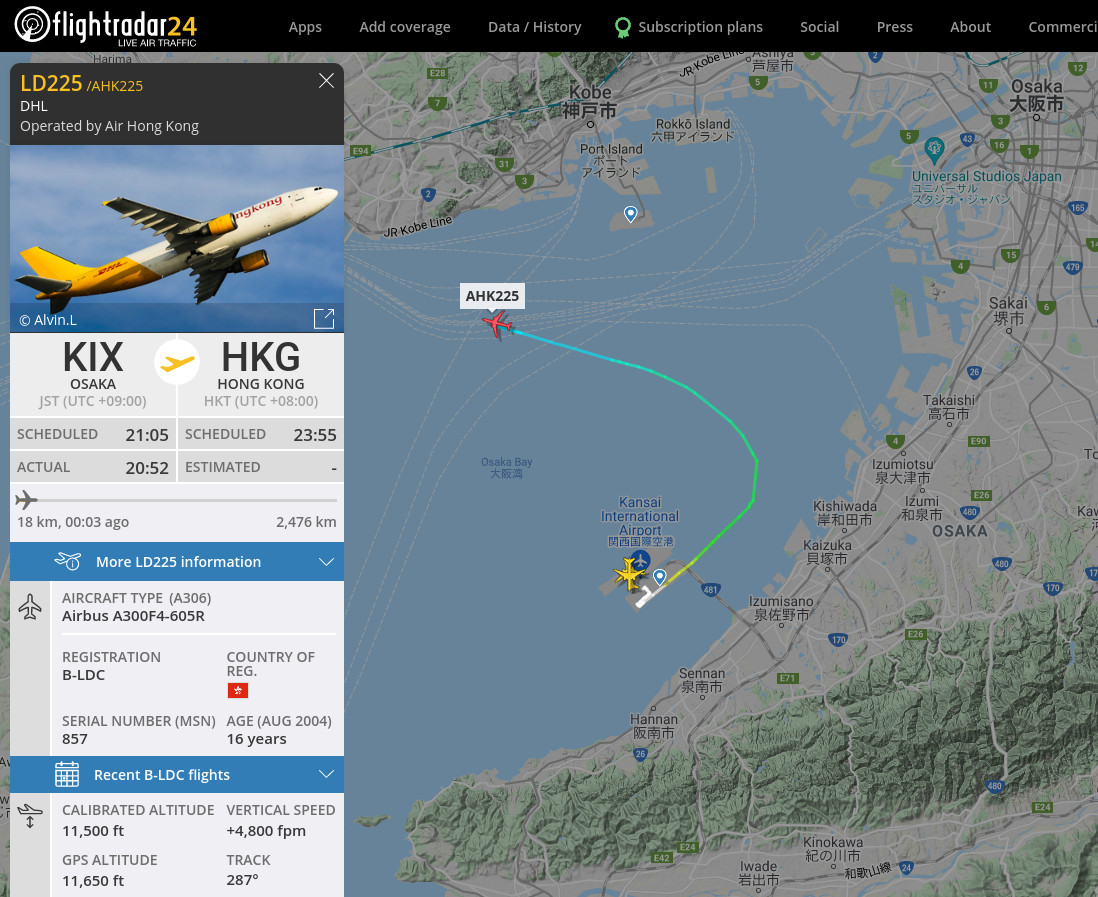This screenshot has height=897, width=1098.
Task: Click the Subscription plans badge icon
Action: 622,27
